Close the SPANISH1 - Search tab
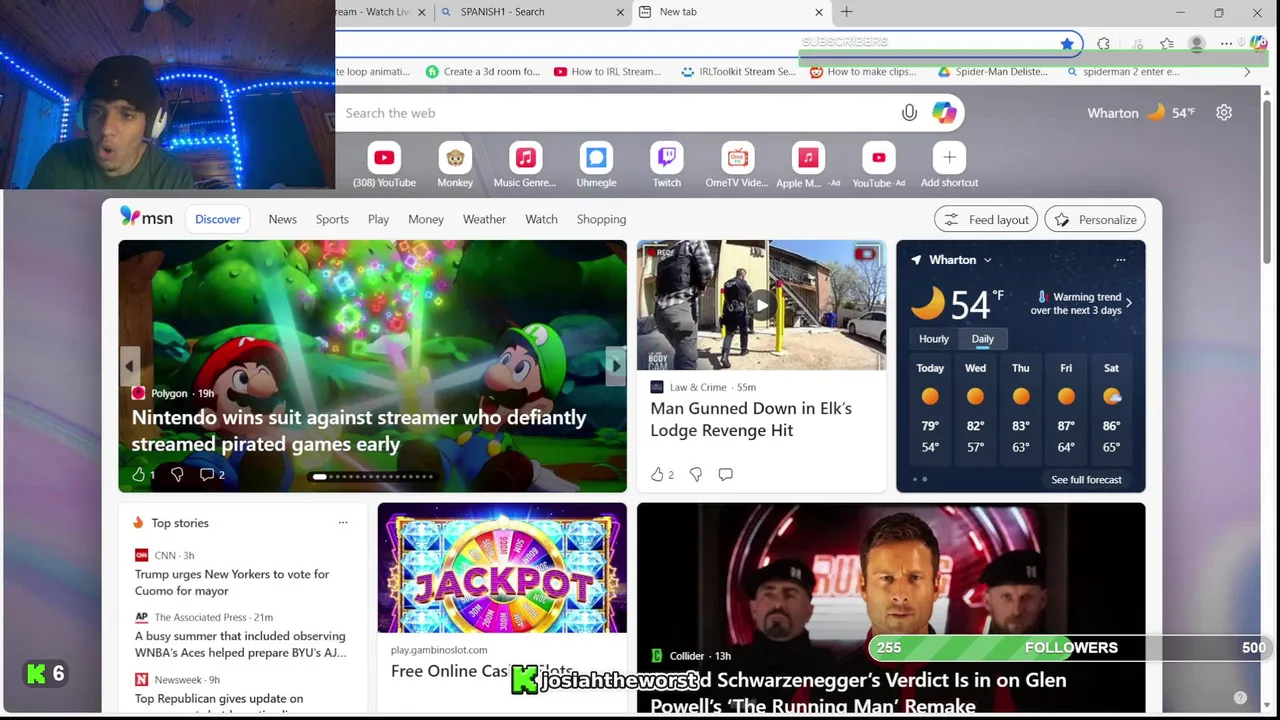Image resolution: width=1280 pixels, height=720 pixels. tap(620, 12)
